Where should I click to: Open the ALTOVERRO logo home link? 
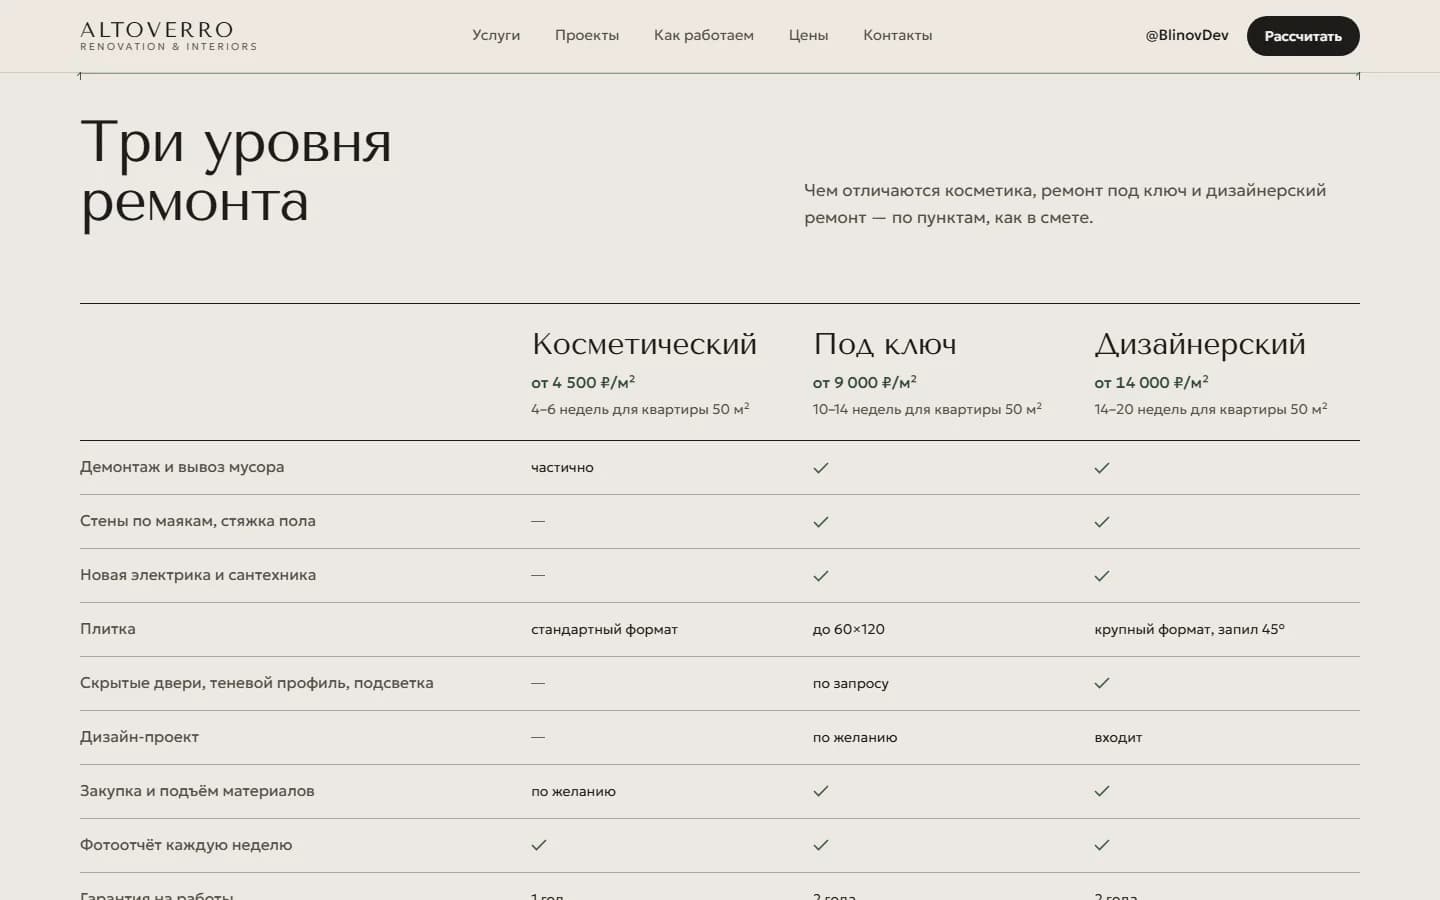tap(168, 36)
